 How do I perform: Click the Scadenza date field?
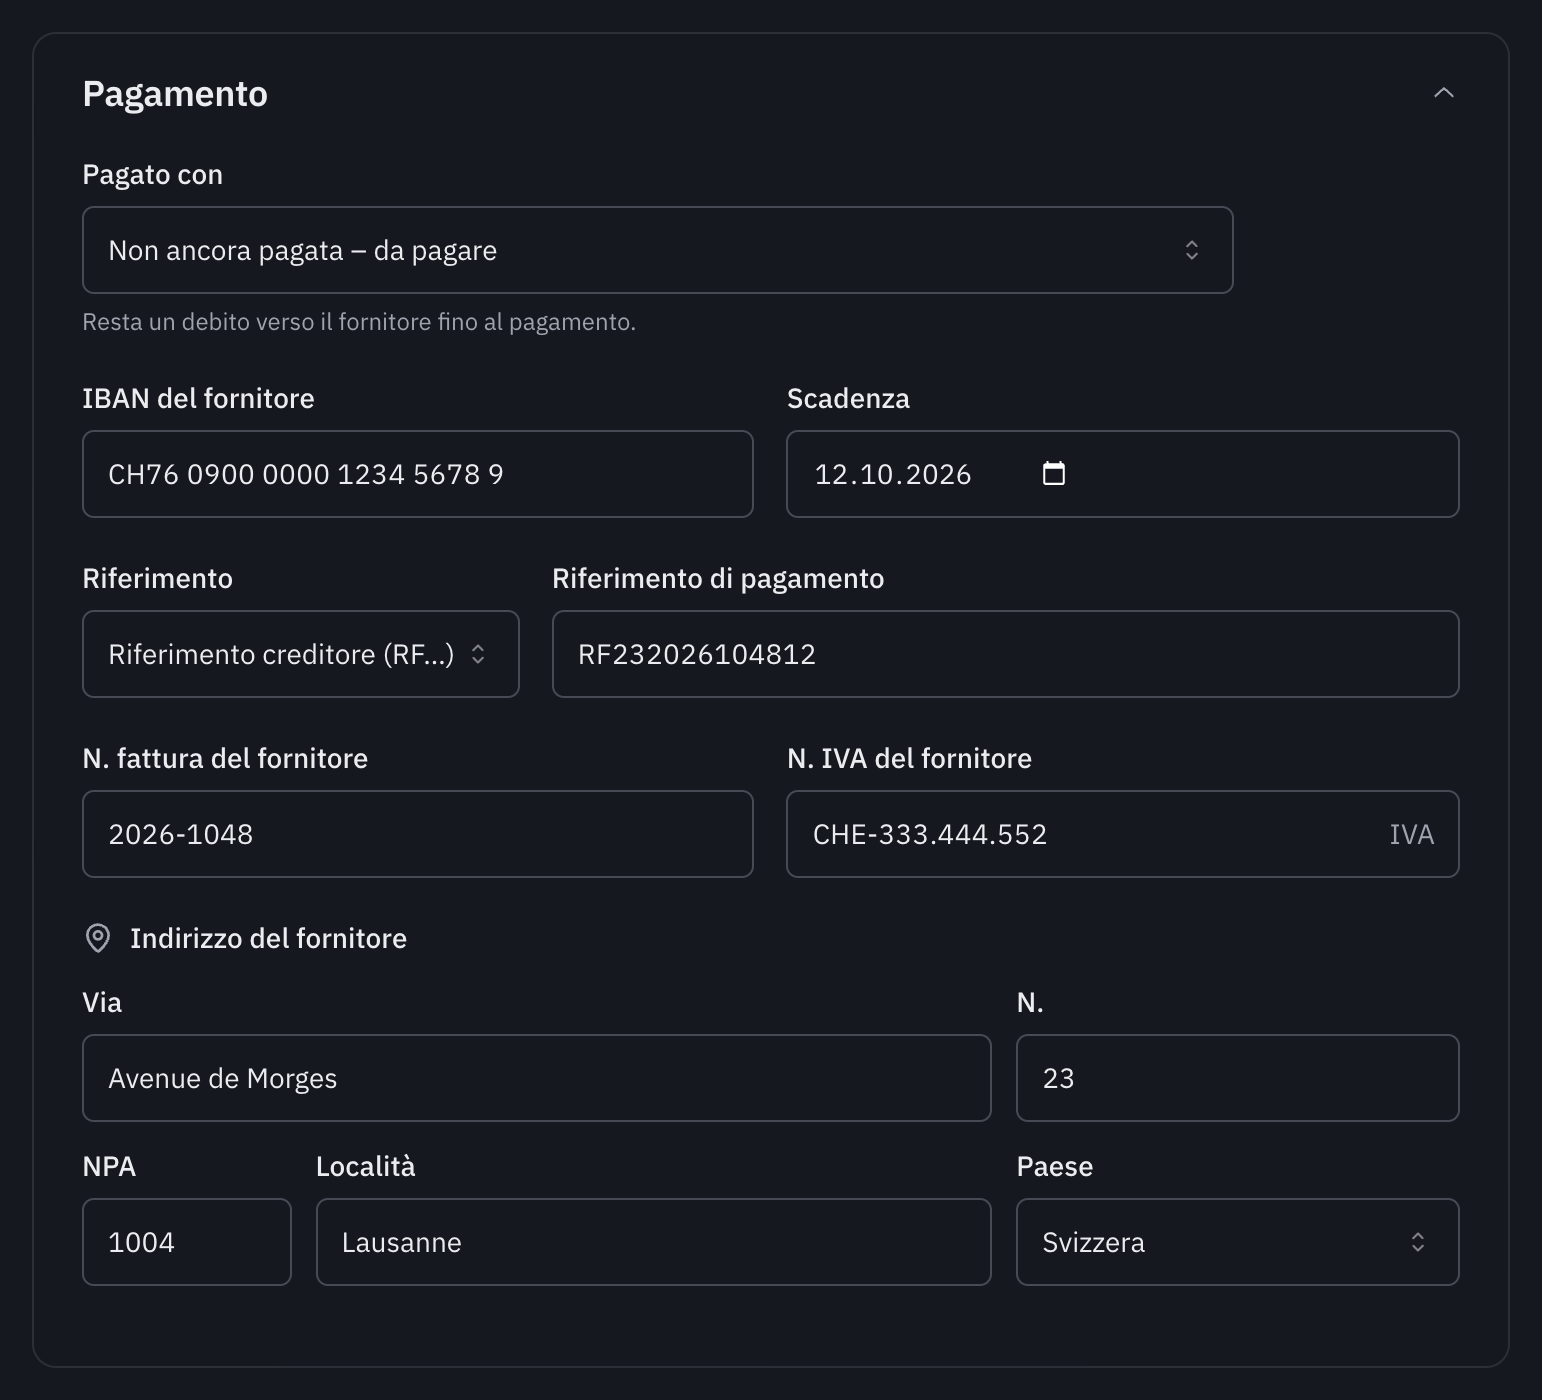point(1122,474)
